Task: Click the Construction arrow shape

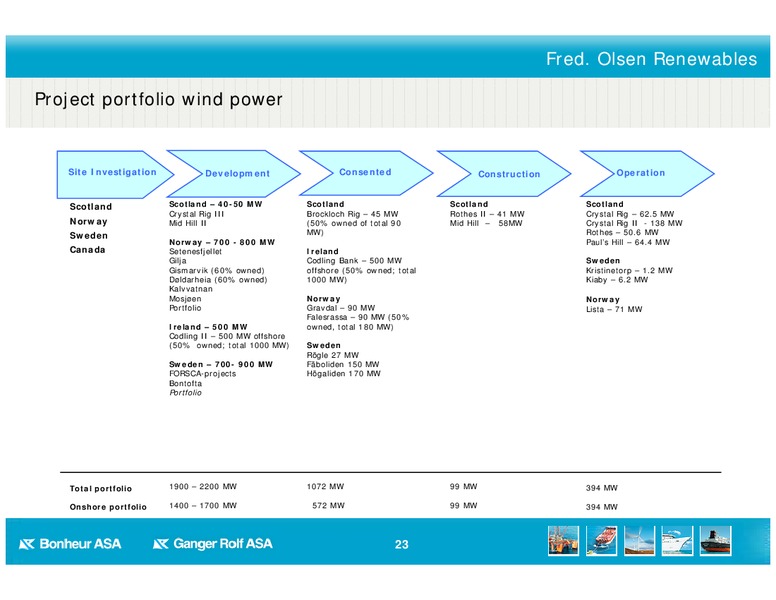Action: click(x=504, y=173)
